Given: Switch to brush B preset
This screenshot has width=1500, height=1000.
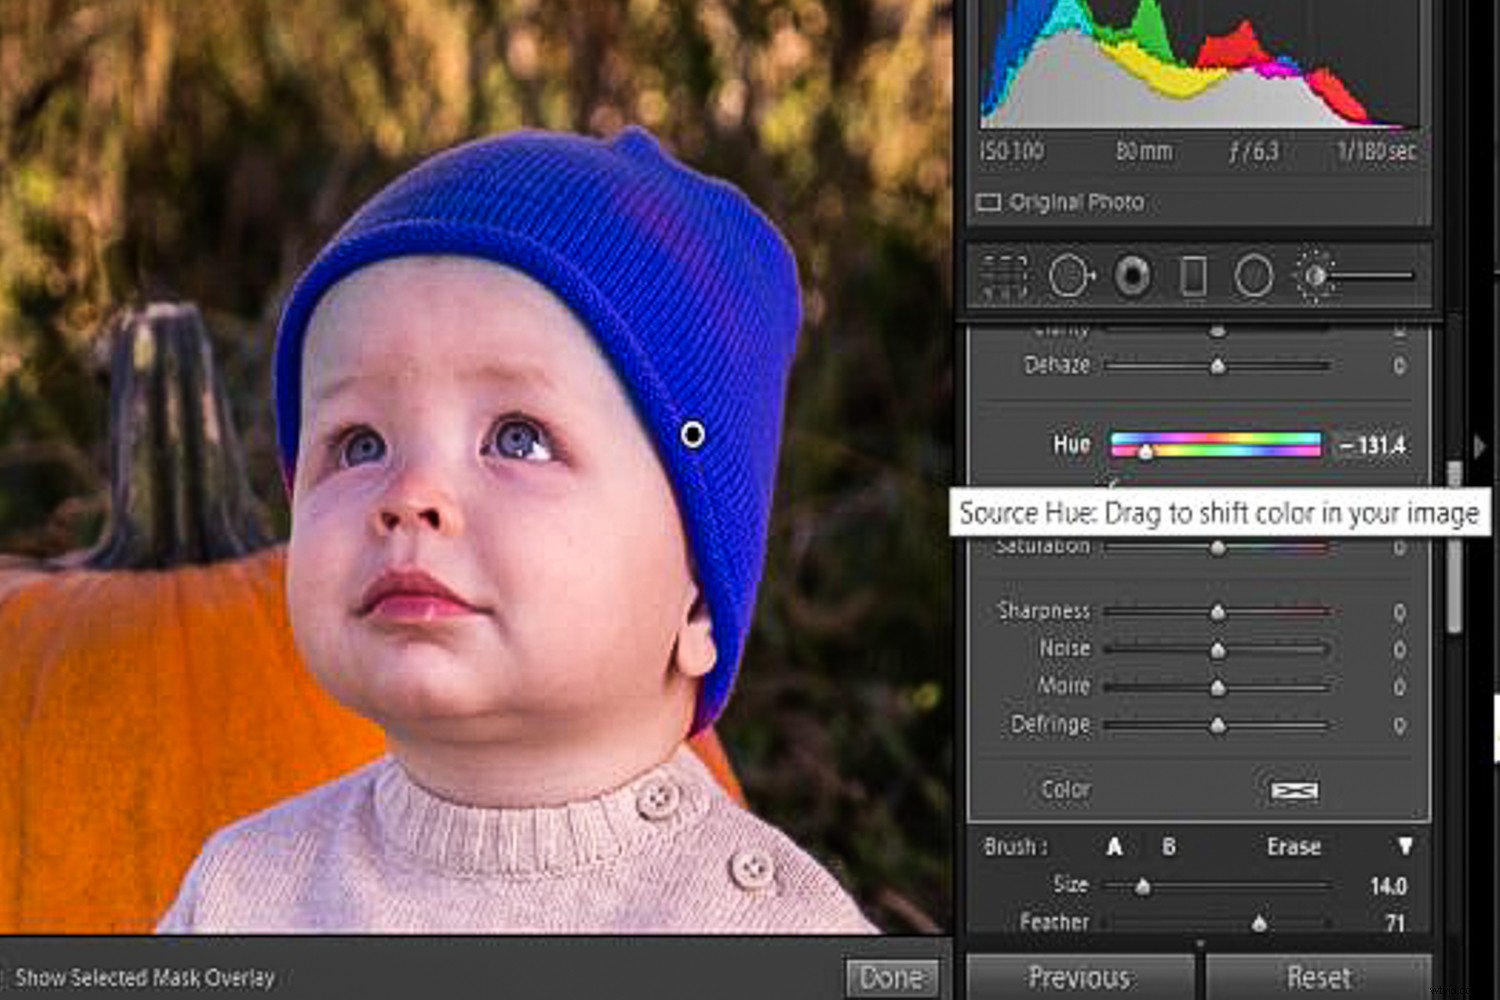Looking at the screenshot, I should (x=1168, y=846).
